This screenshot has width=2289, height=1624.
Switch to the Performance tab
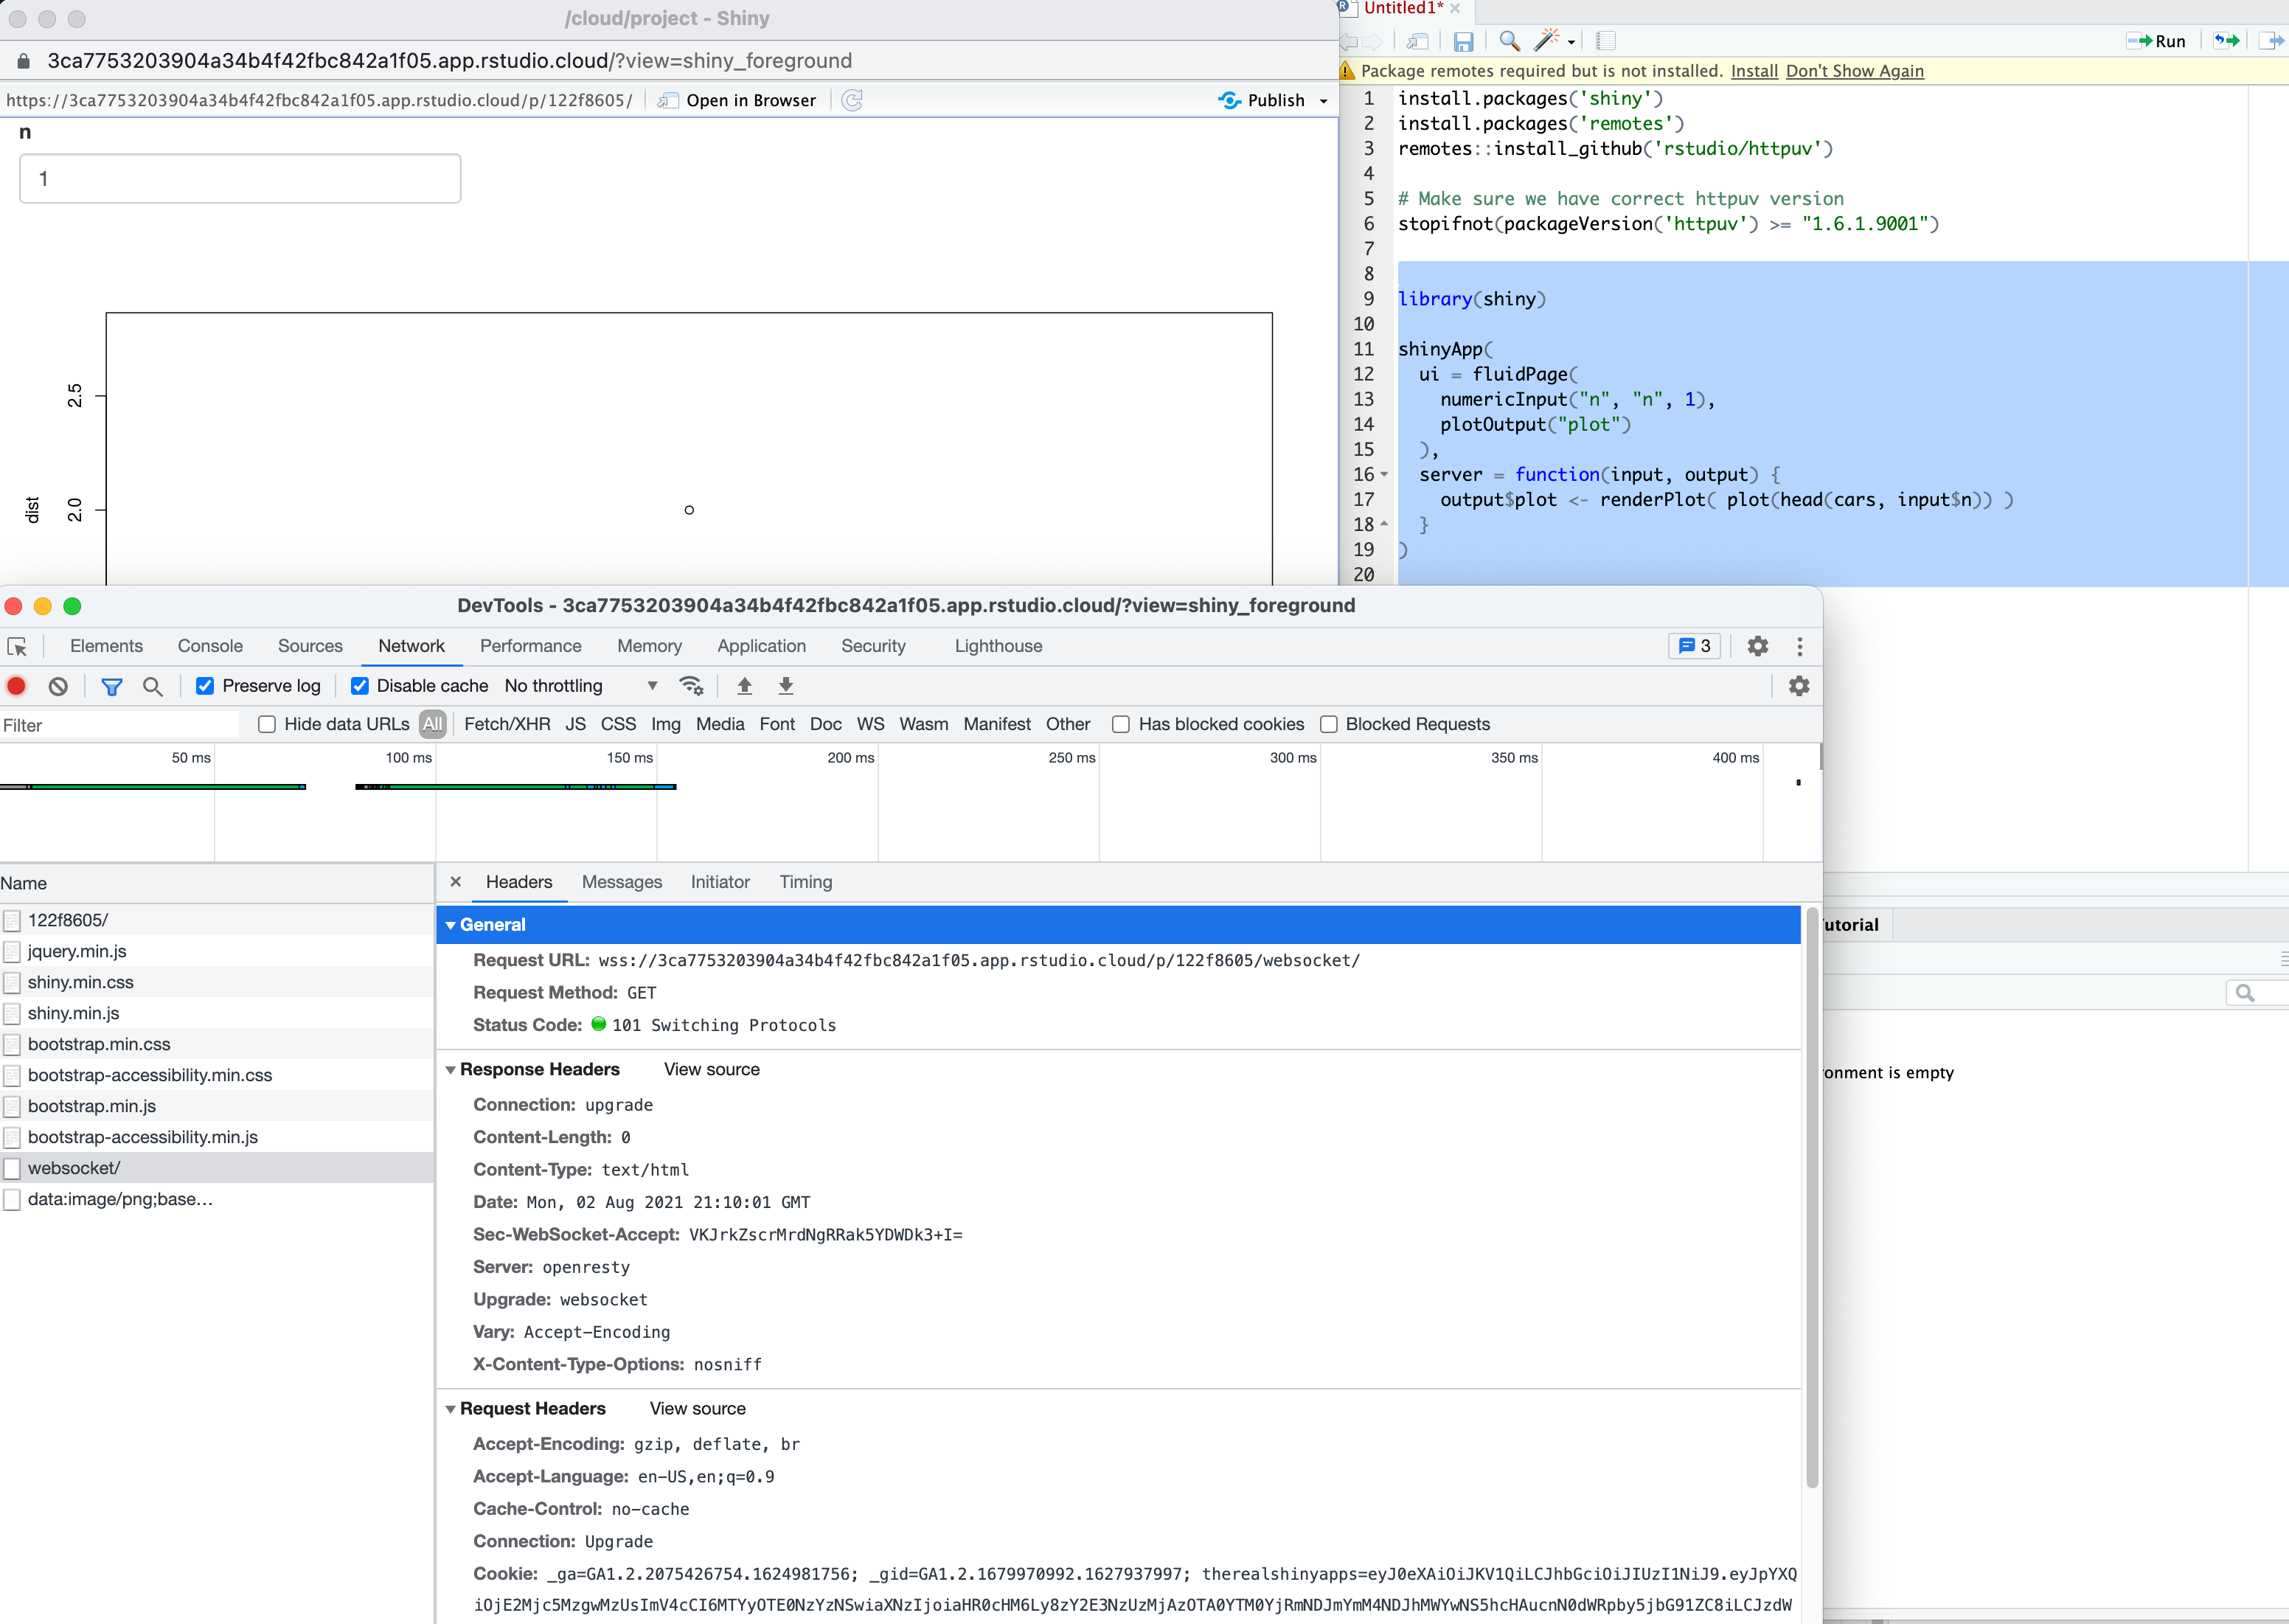(531, 646)
